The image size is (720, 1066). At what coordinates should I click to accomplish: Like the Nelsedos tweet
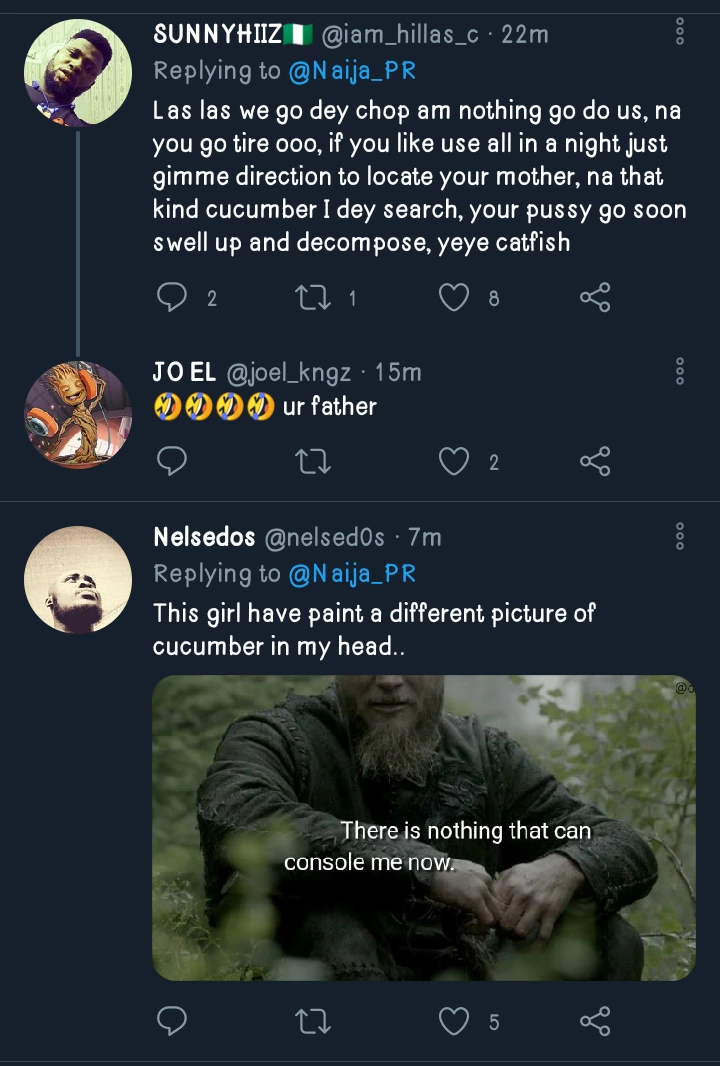455,1020
